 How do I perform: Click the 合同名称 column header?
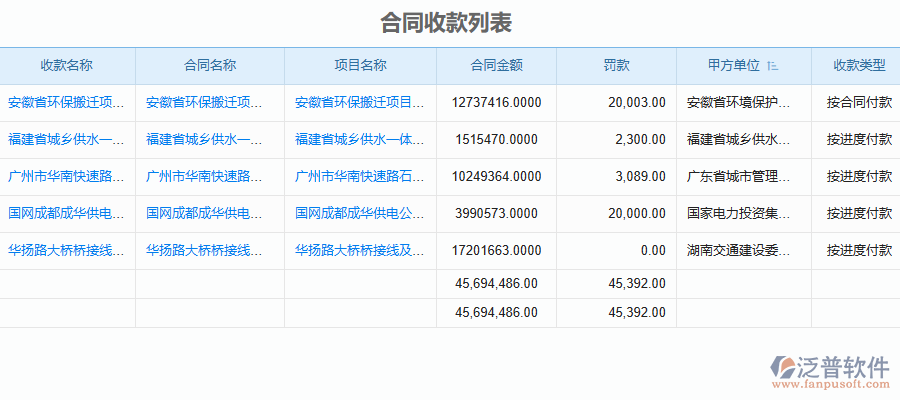(x=210, y=66)
